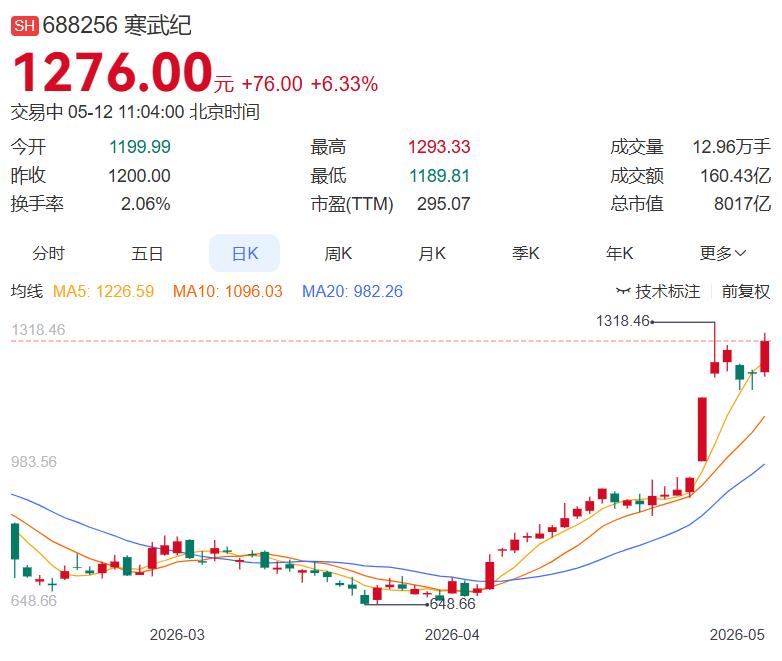Click the MA20: 982.26 indicator label
The height and width of the screenshot is (661, 782).
click(353, 291)
